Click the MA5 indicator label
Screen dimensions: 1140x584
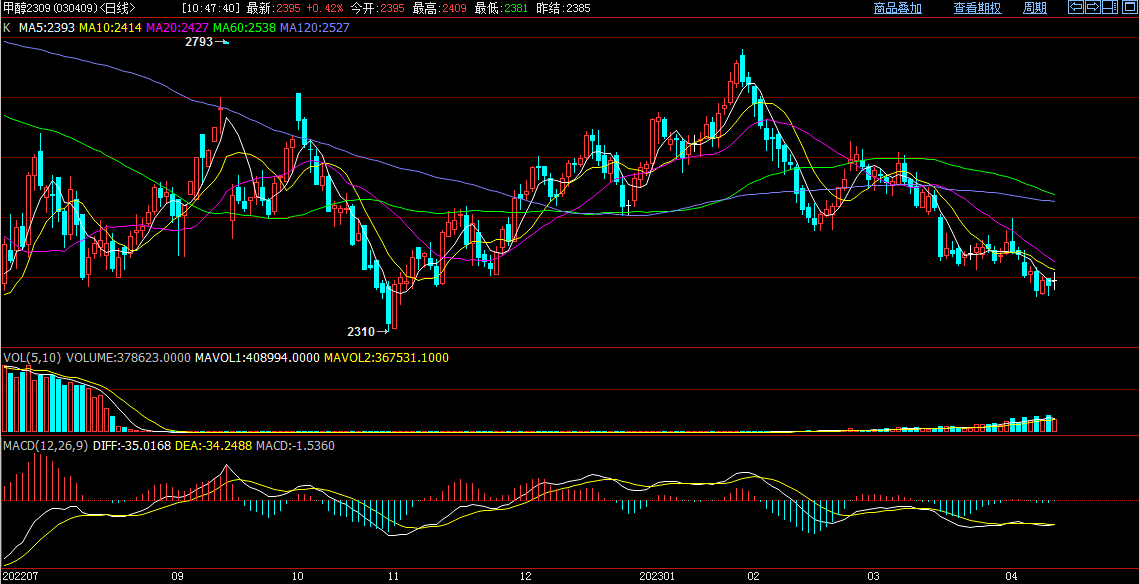(x=47, y=27)
